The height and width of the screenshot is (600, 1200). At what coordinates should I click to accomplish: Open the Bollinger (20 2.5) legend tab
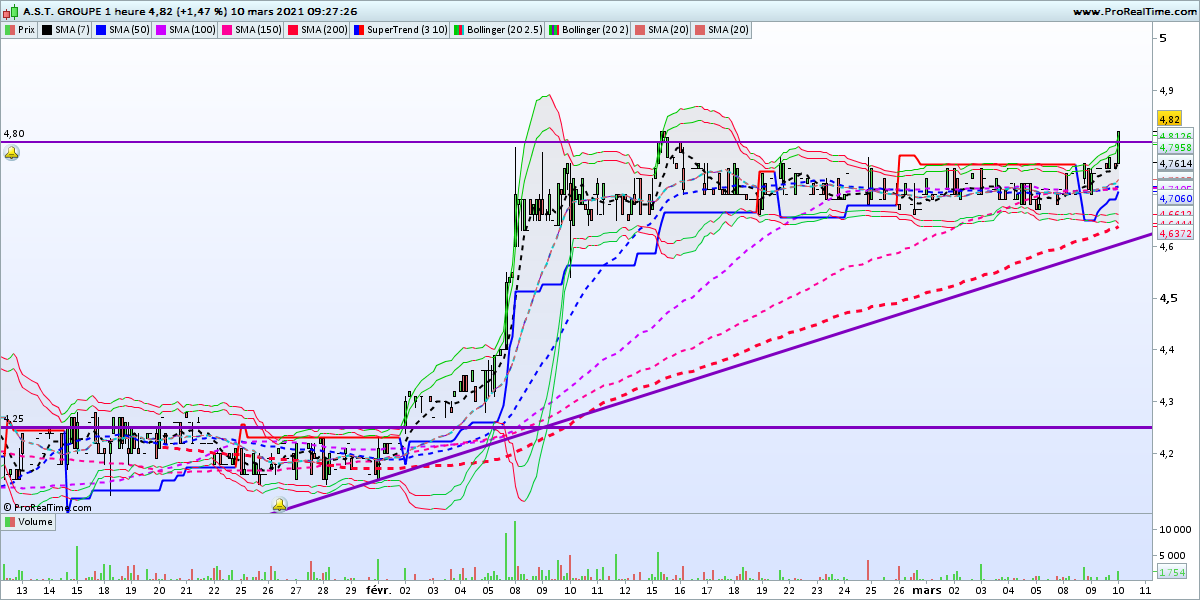coord(497,30)
